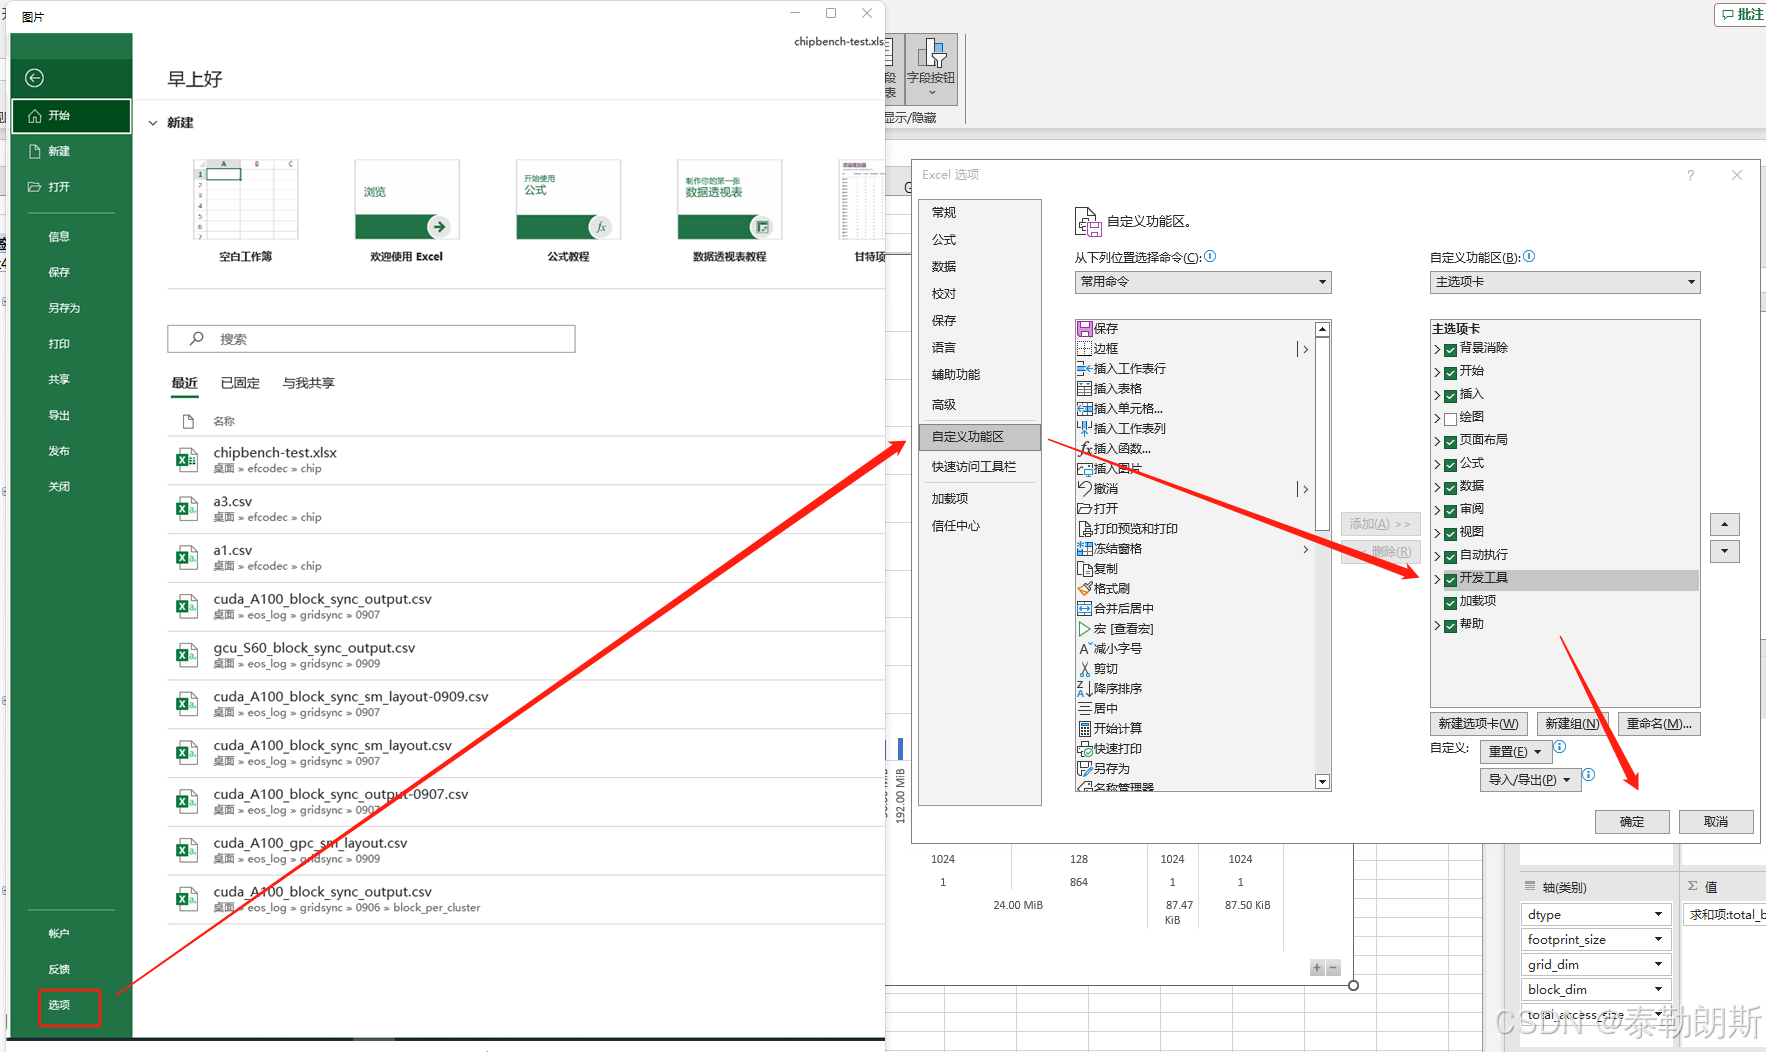The width and height of the screenshot is (1766, 1052).
Task: Expand the 视图 tab tree node
Action: pos(1437,534)
